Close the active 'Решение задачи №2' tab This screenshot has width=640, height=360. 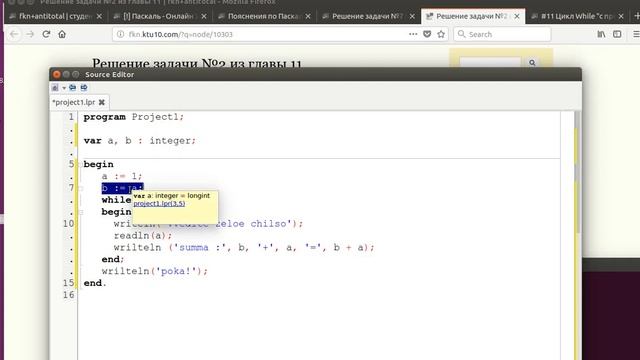(517, 16)
